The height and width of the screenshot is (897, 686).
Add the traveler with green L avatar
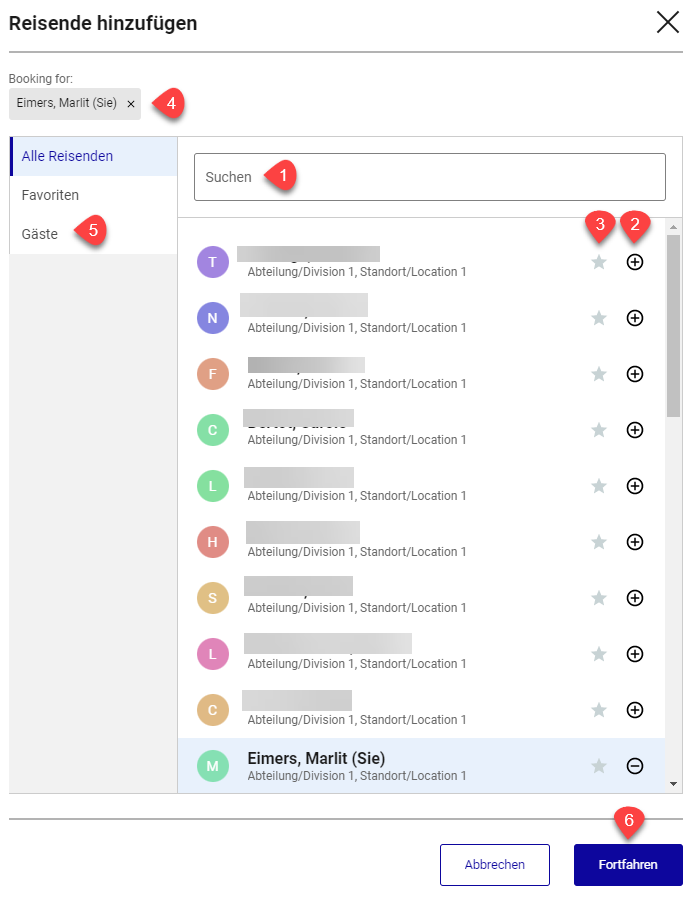635,486
